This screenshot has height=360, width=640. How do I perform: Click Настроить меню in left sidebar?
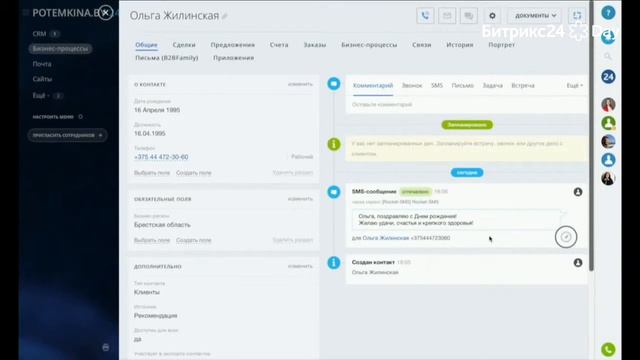pos(53,117)
